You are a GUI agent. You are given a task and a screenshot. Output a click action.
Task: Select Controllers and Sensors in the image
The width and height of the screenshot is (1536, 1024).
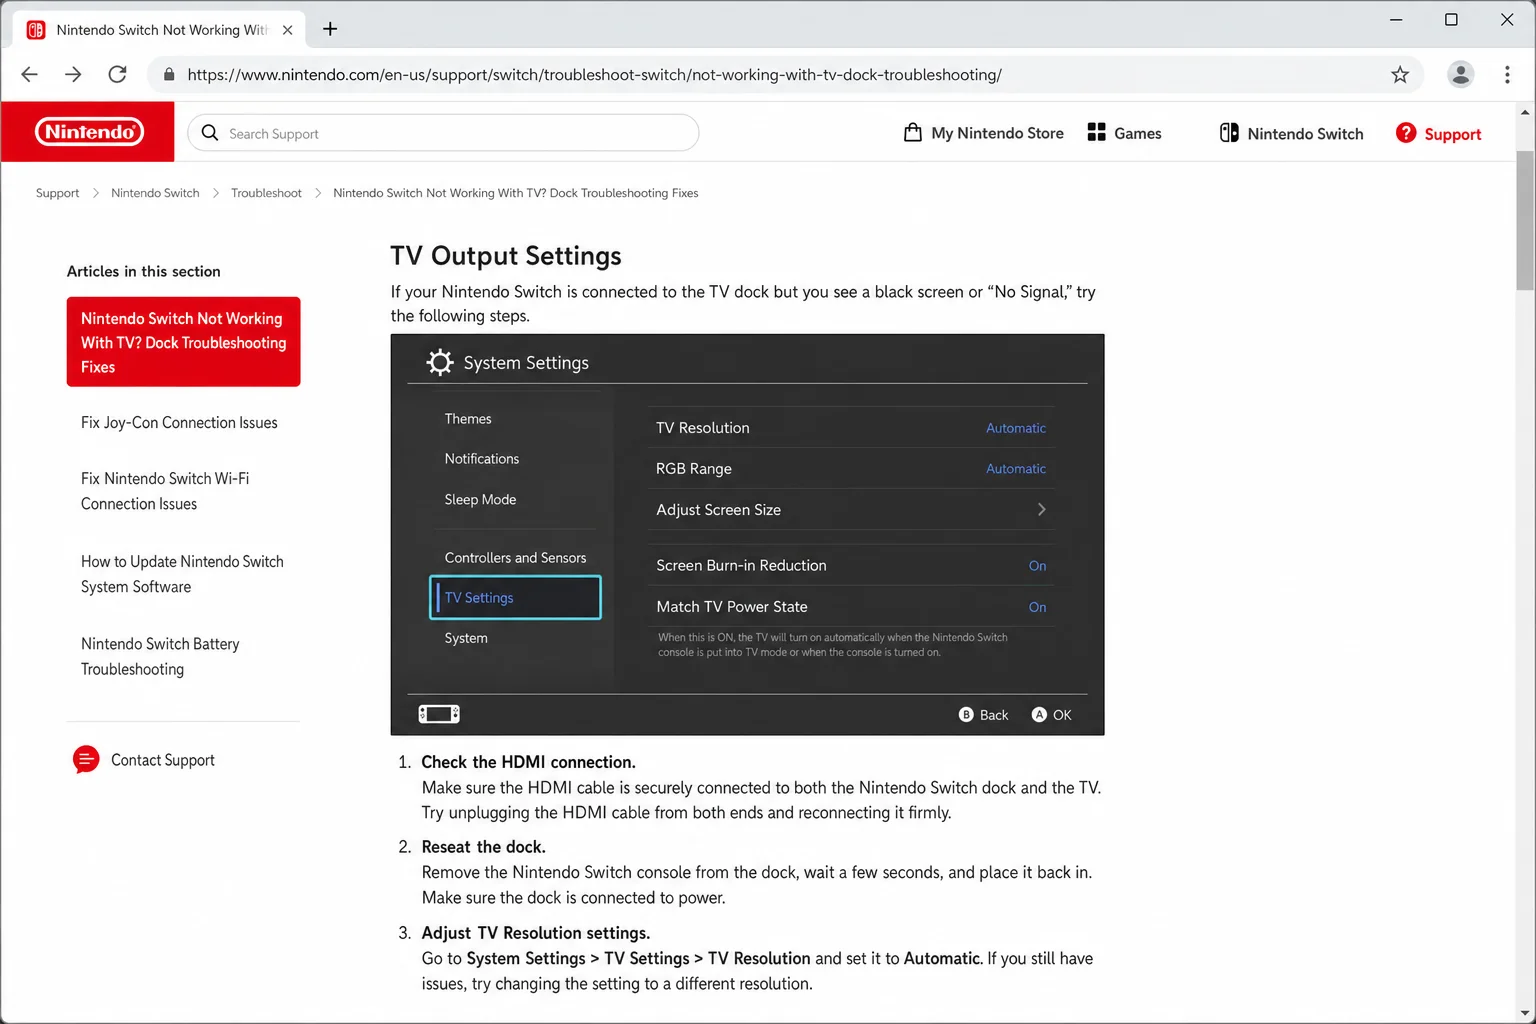coord(515,558)
